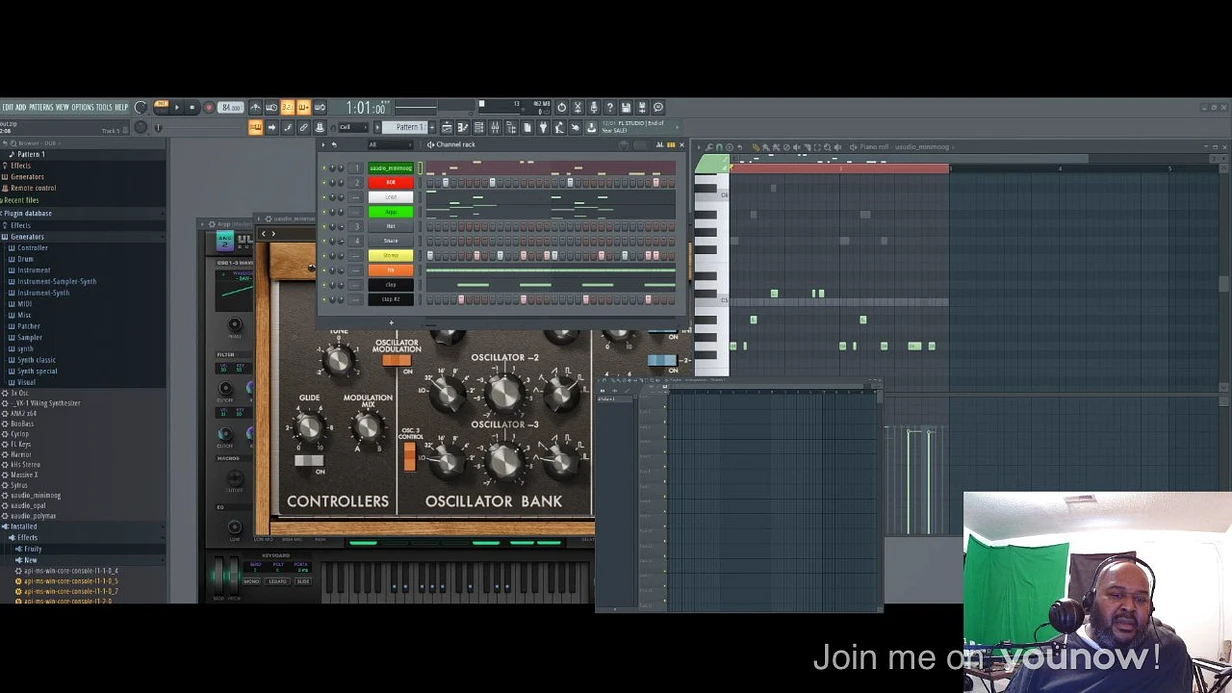The height and width of the screenshot is (693, 1232).
Task: Open the All channel filter dropdown
Action: pyautogui.click(x=390, y=145)
